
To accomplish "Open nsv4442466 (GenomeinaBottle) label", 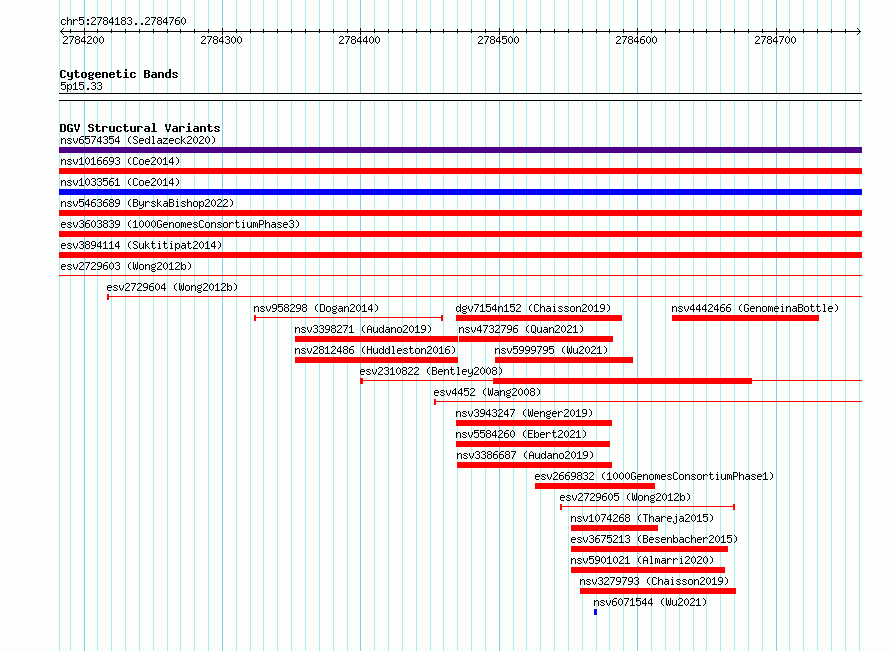I will click(755, 308).
